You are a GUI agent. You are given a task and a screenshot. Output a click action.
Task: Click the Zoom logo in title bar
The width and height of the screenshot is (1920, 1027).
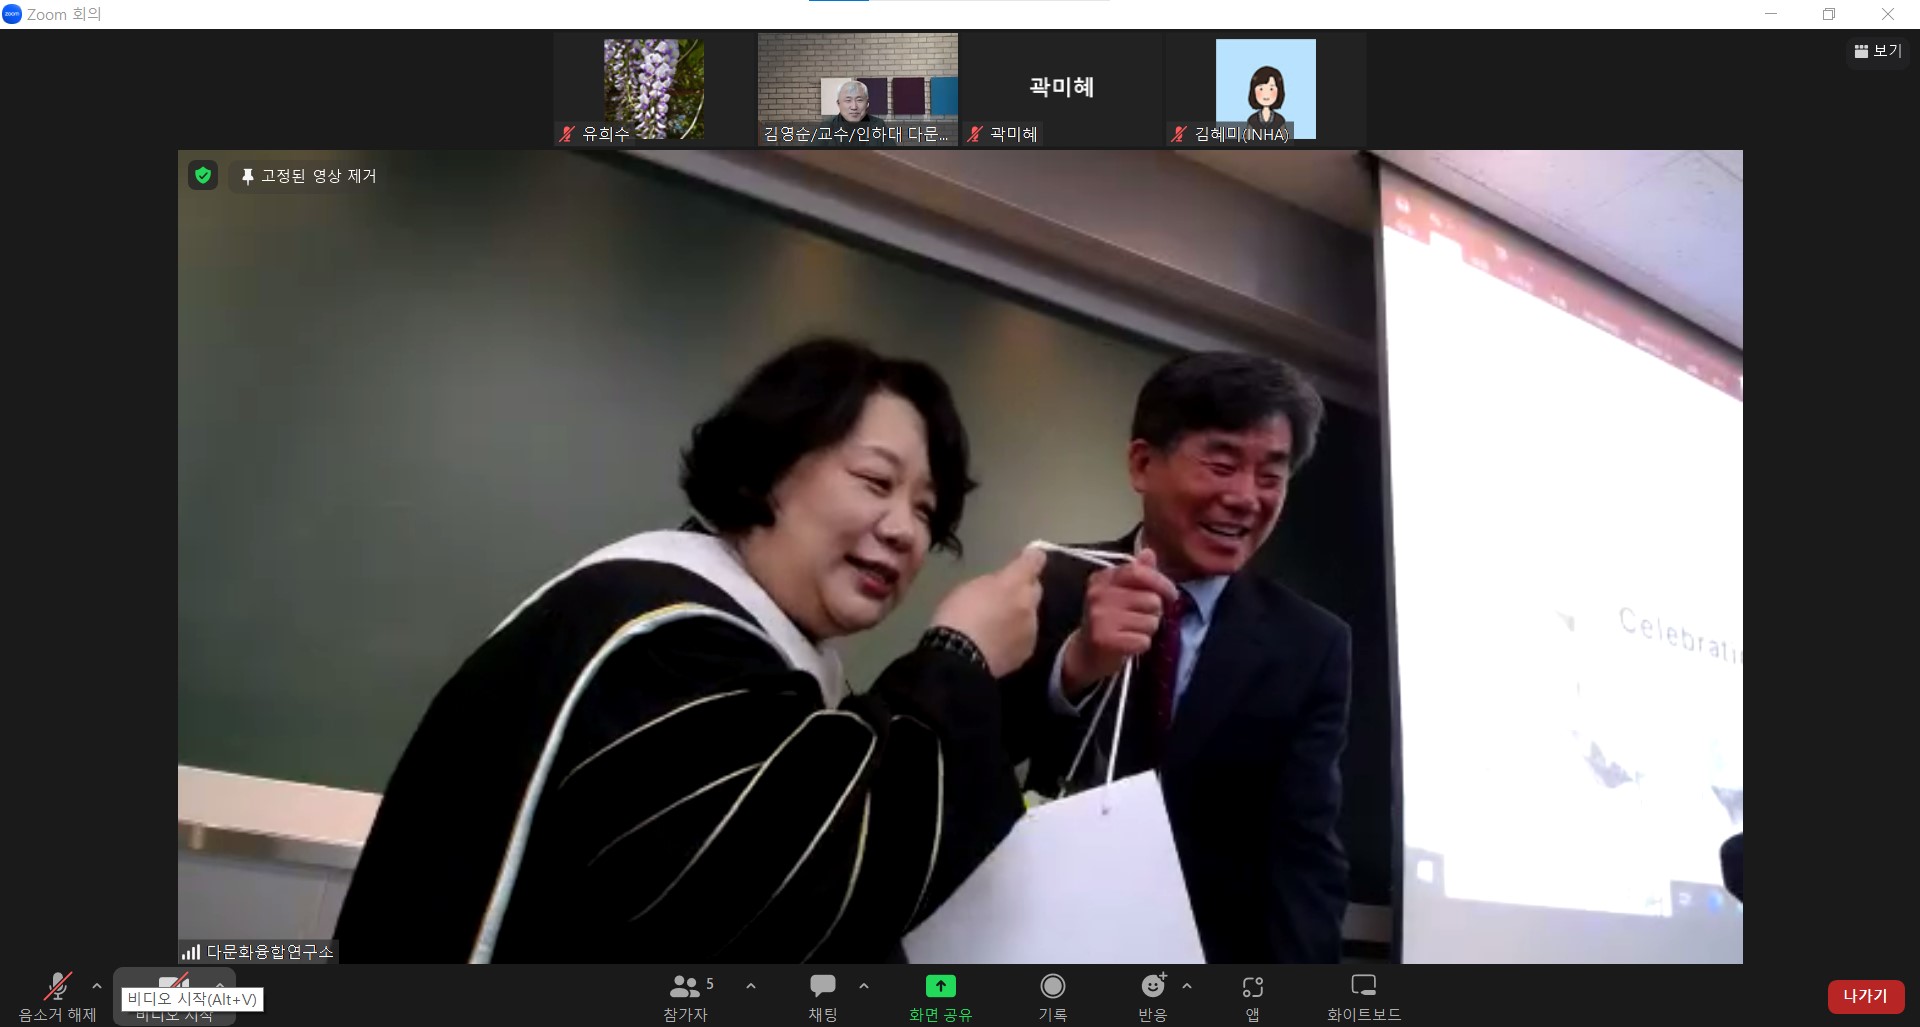click(12, 14)
